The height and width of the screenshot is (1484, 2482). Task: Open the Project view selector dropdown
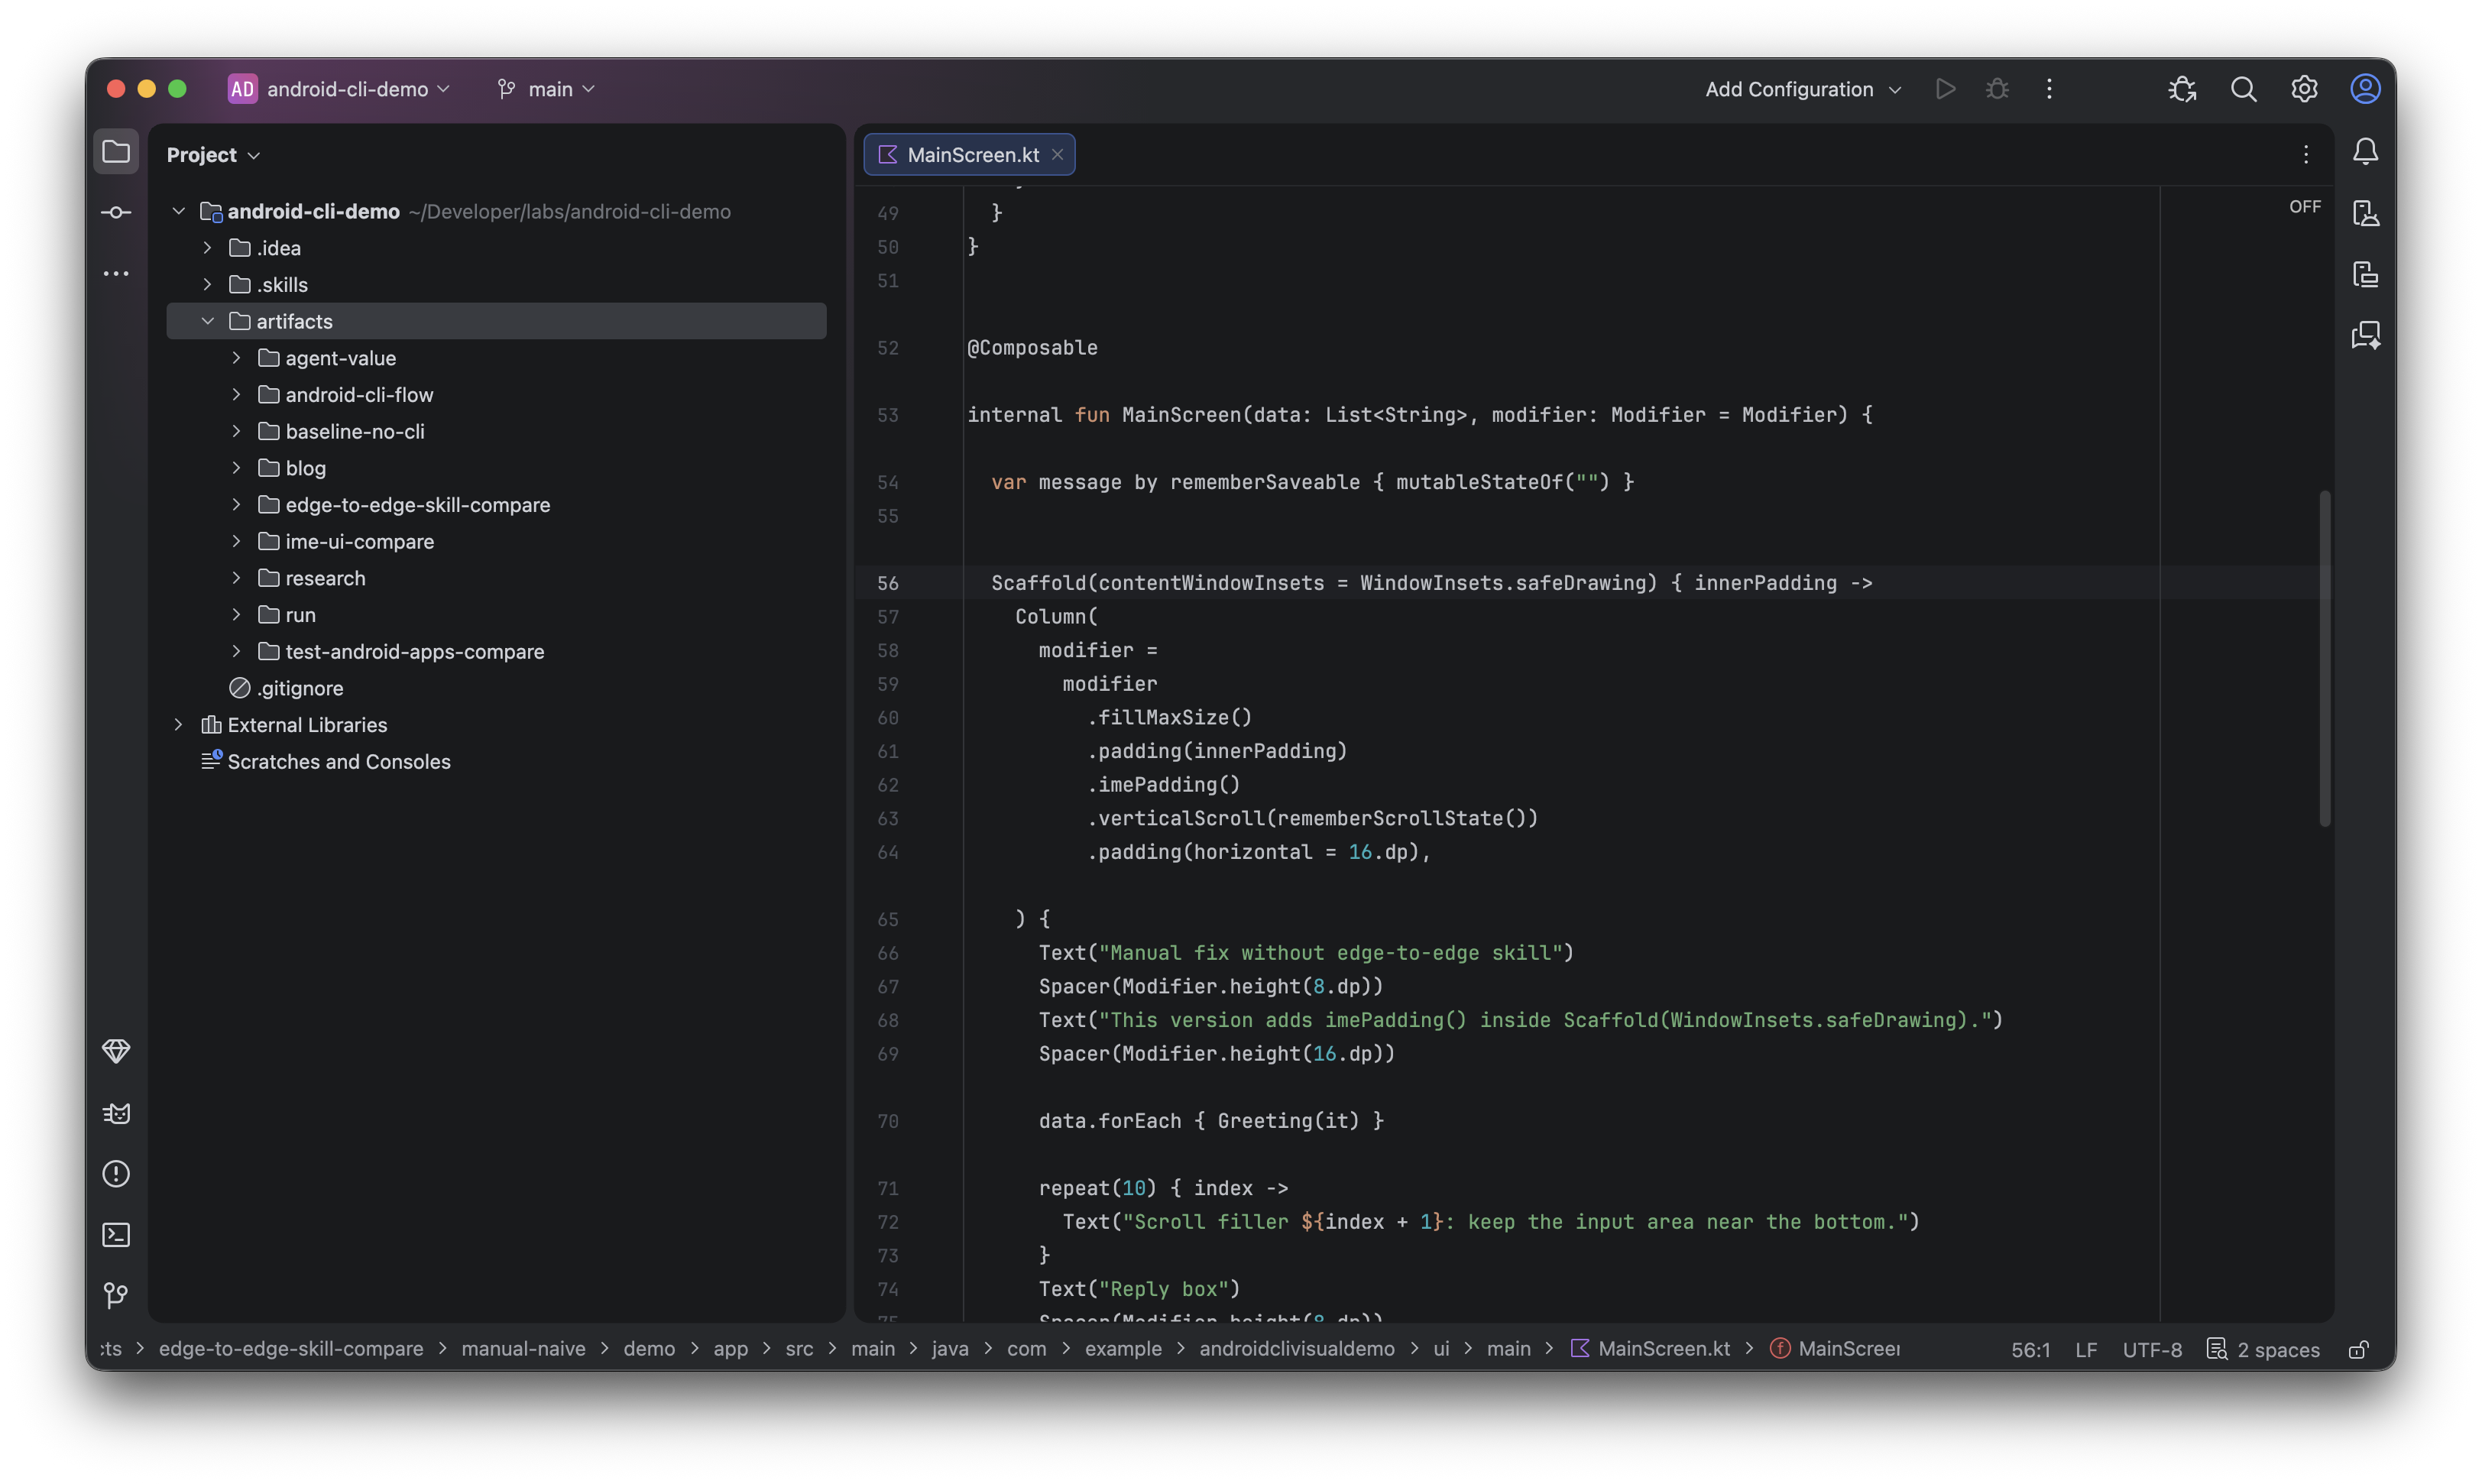tap(213, 155)
